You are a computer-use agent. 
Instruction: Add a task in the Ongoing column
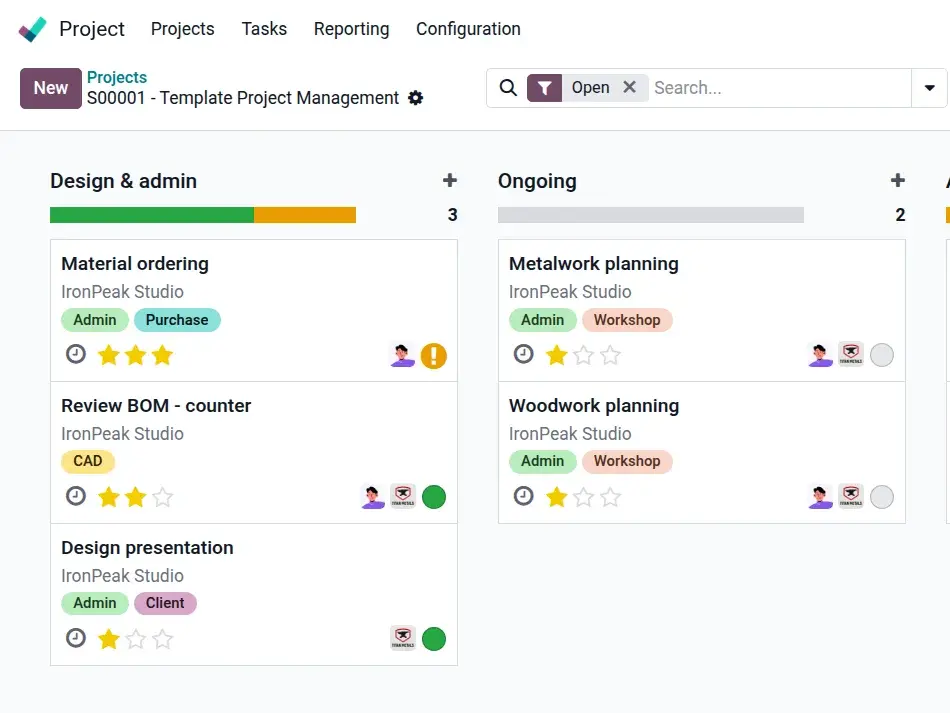898,181
